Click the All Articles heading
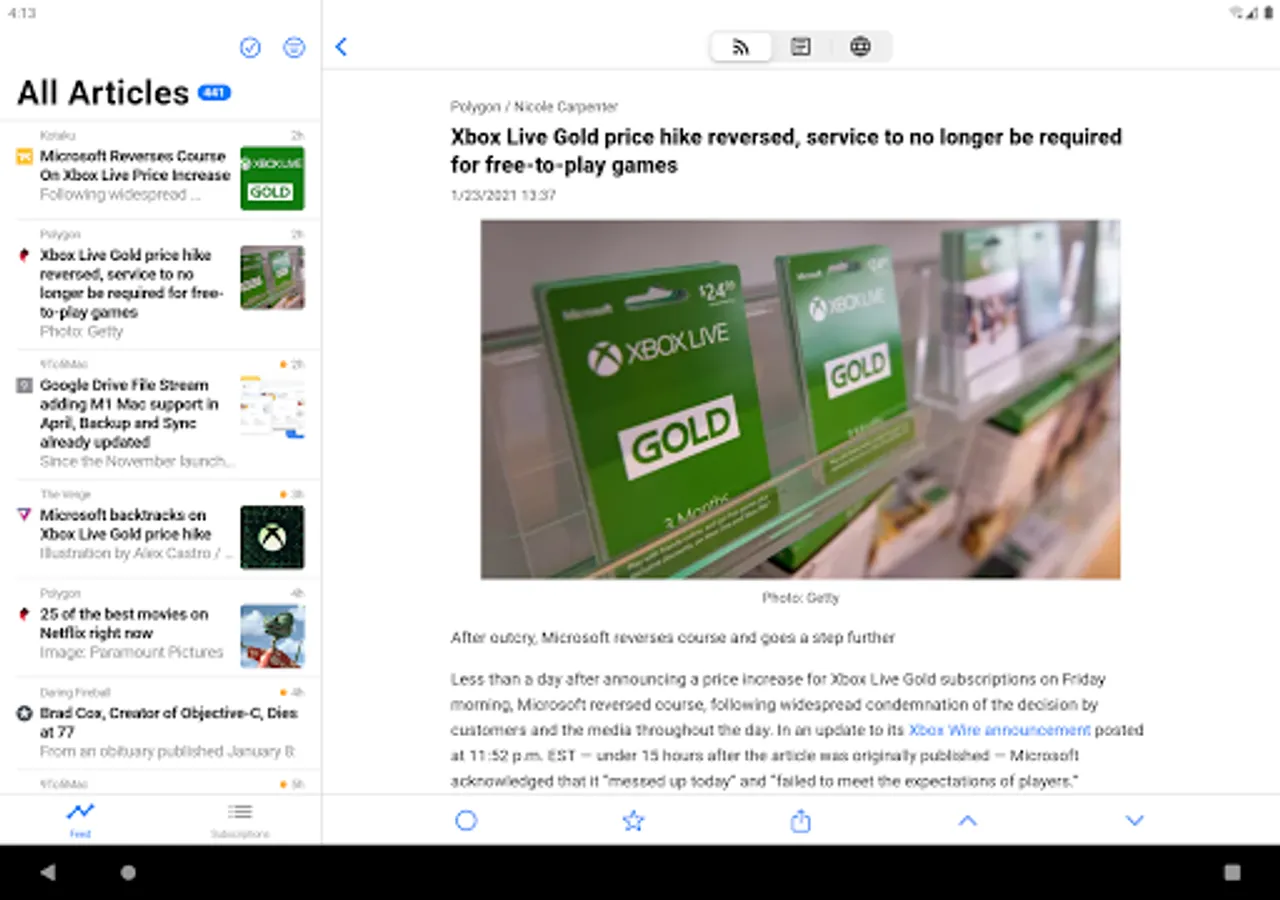Viewport: 1280px width, 900px height. (103, 92)
